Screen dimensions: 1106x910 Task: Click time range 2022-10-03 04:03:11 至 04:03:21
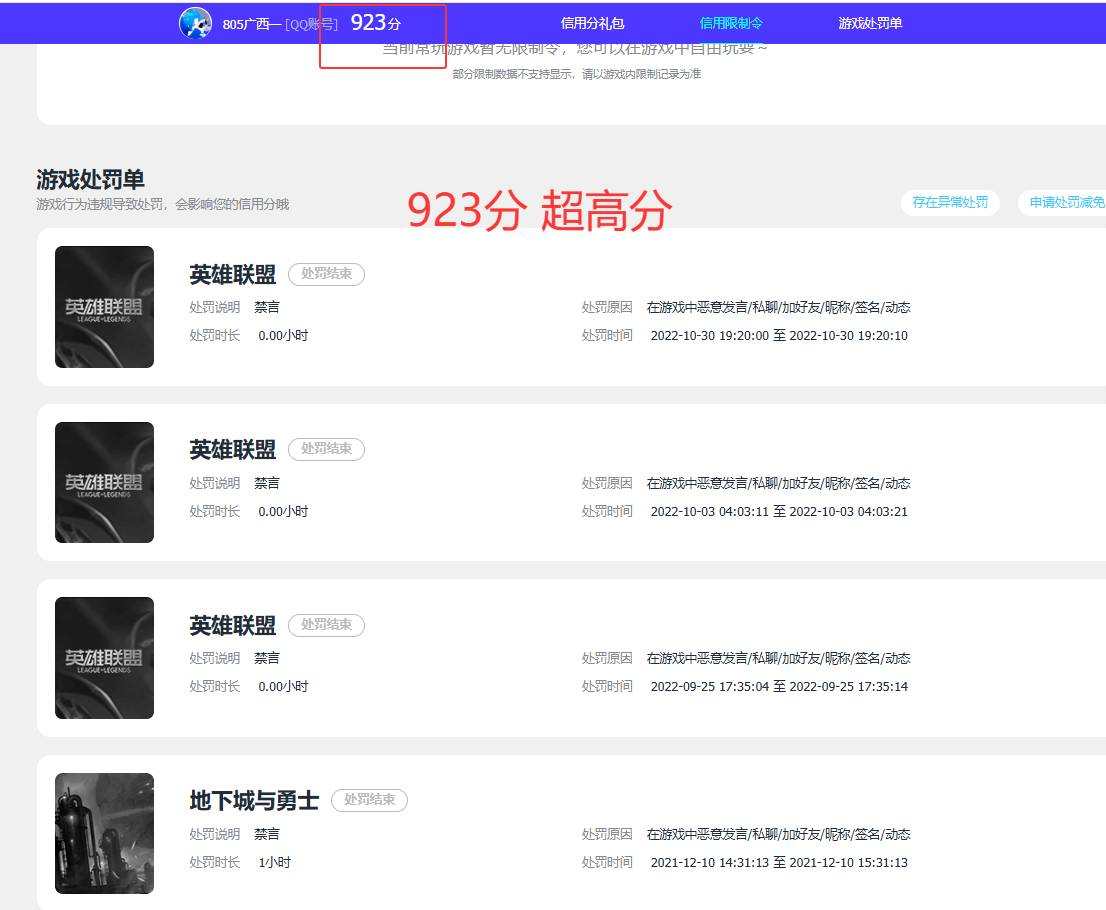coord(779,511)
